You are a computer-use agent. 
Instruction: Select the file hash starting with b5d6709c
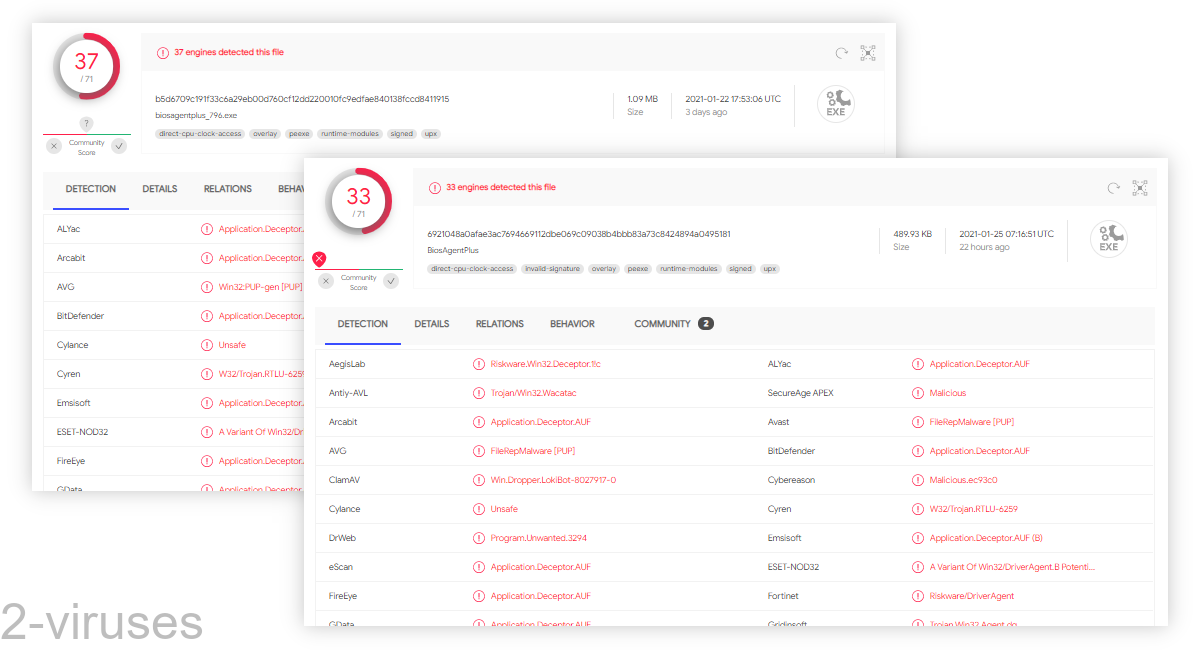click(302, 99)
